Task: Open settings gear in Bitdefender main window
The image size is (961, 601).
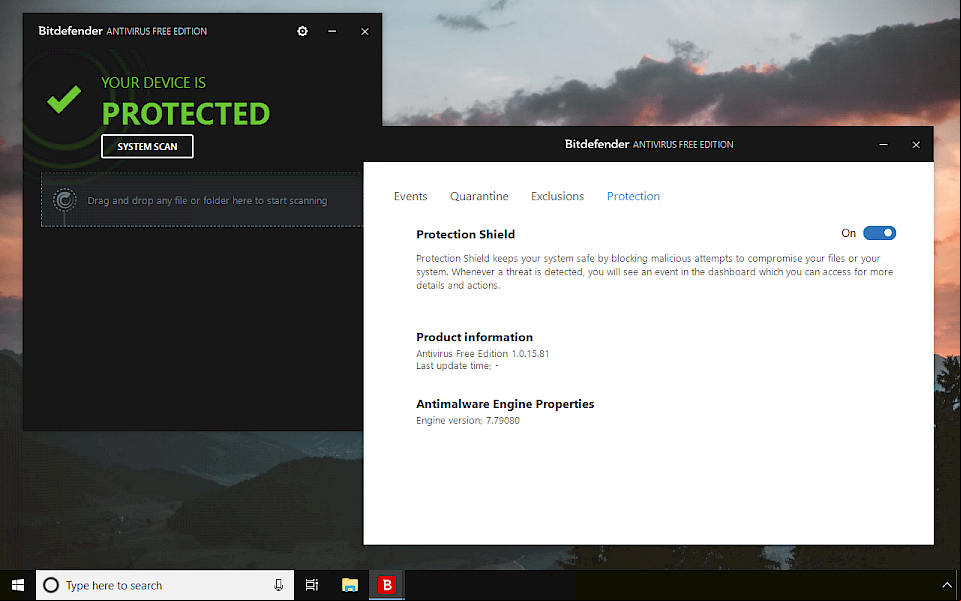Action: [302, 31]
